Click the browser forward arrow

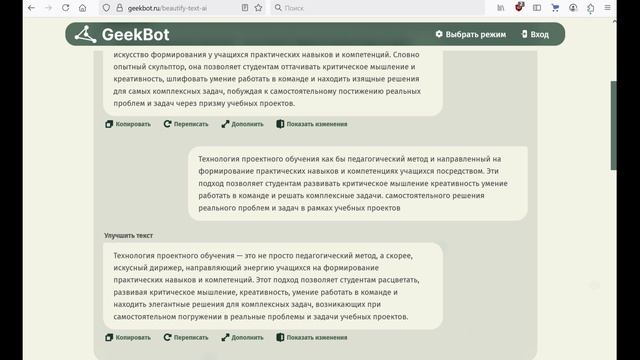[x=48, y=8]
